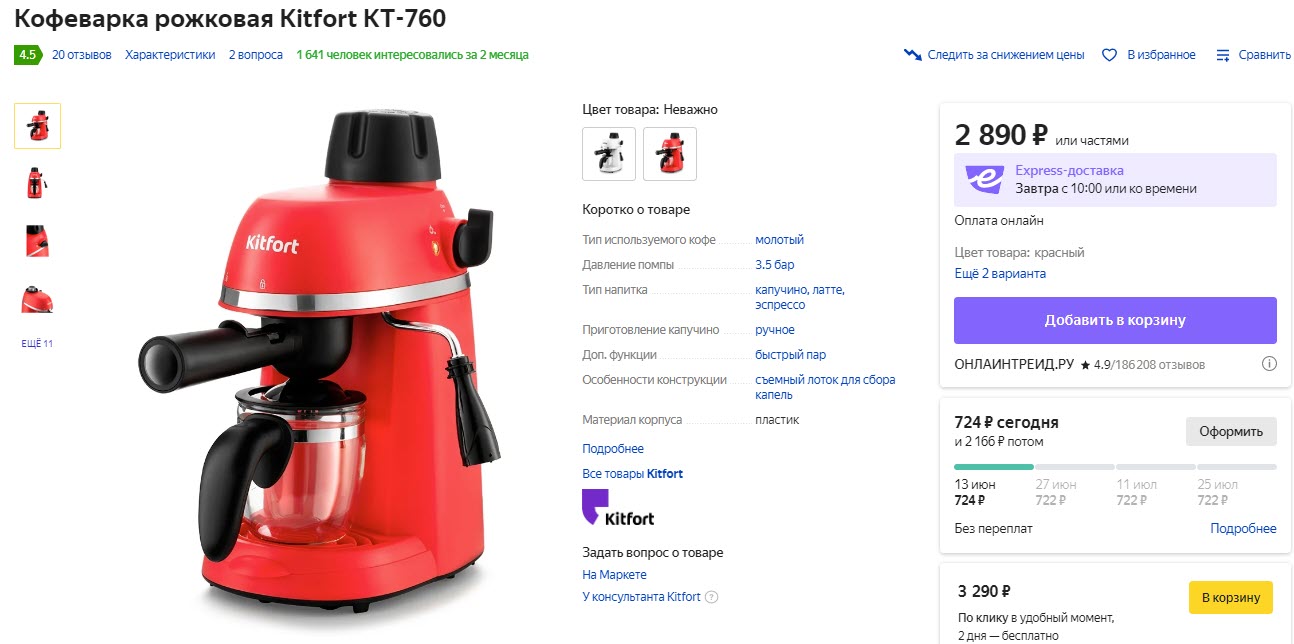Viewport: 1294px width, 644px height.
Task: Expand the 'Ещё 11' more photos link
Action: (37, 344)
